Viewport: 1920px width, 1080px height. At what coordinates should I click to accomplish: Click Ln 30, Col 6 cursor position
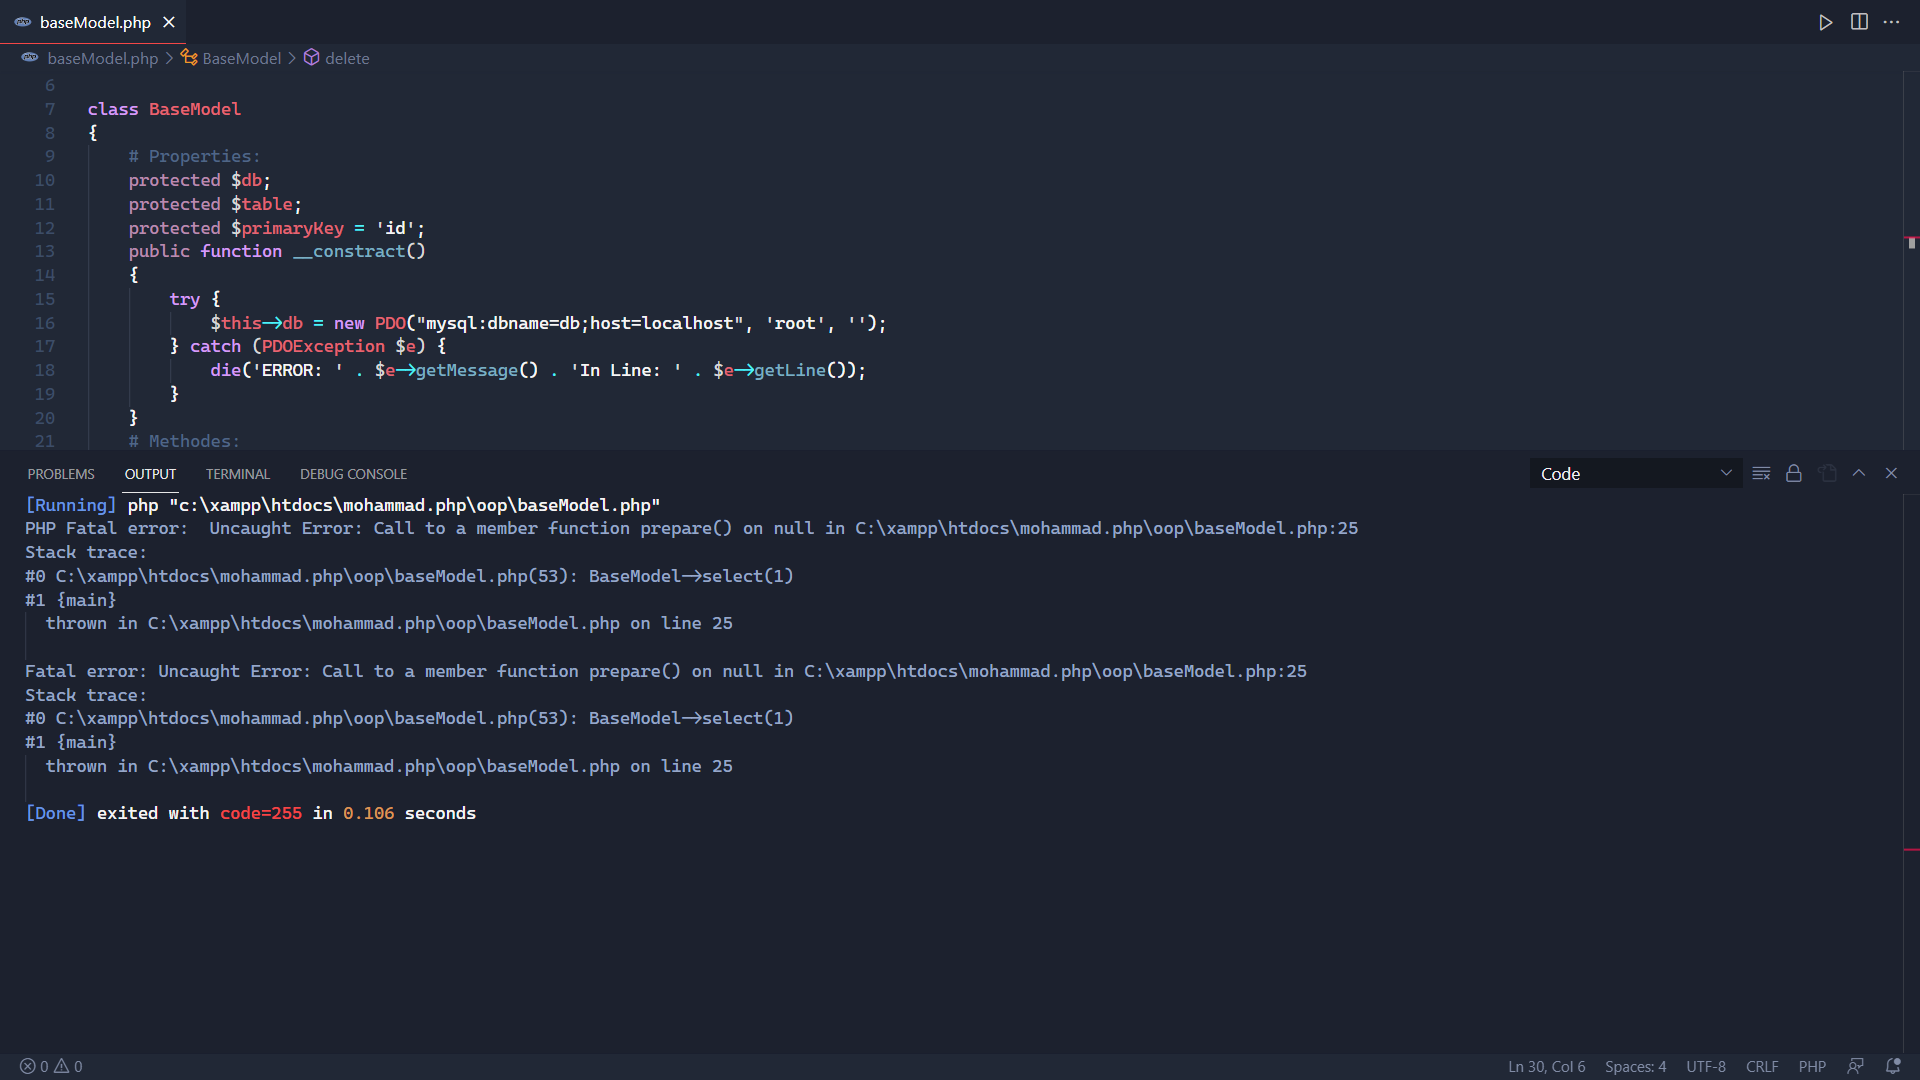coord(1546,1067)
